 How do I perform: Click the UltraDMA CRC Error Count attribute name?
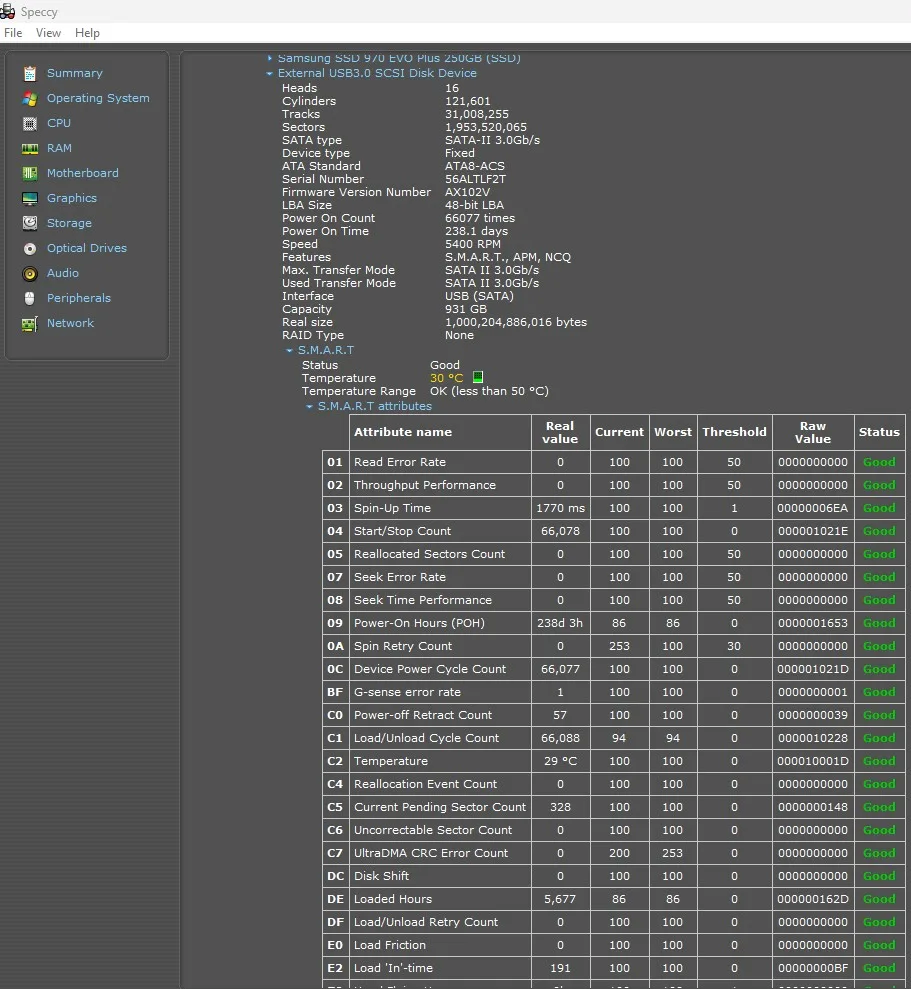(x=431, y=853)
